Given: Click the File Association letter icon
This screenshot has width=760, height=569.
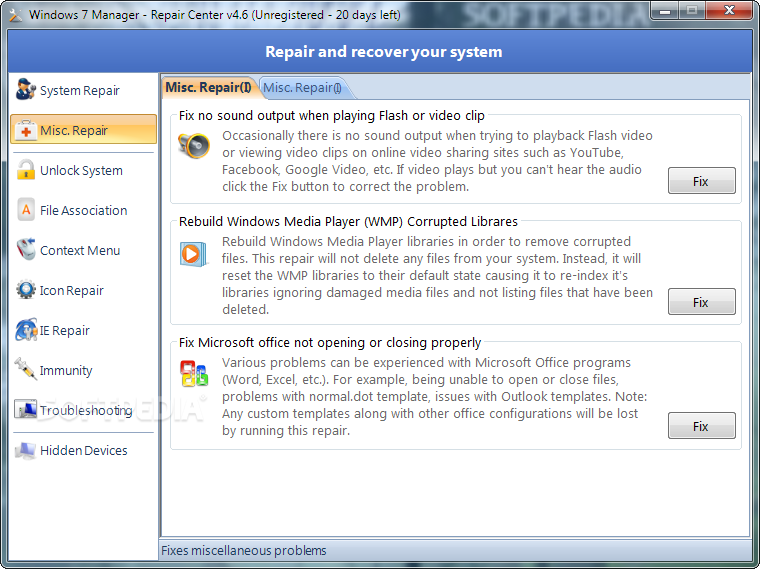Looking at the screenshot, I should click(x=26, y=210).
